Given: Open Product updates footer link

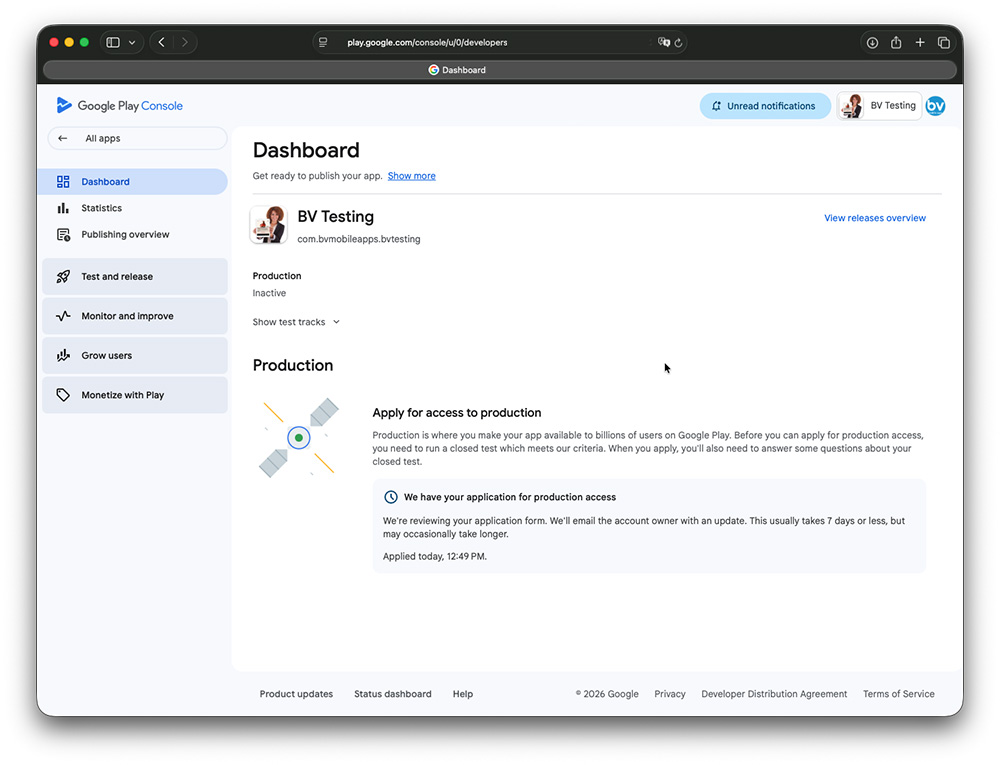Looking at the screenshot, I should pyautogui.click(x=296, y=694).
